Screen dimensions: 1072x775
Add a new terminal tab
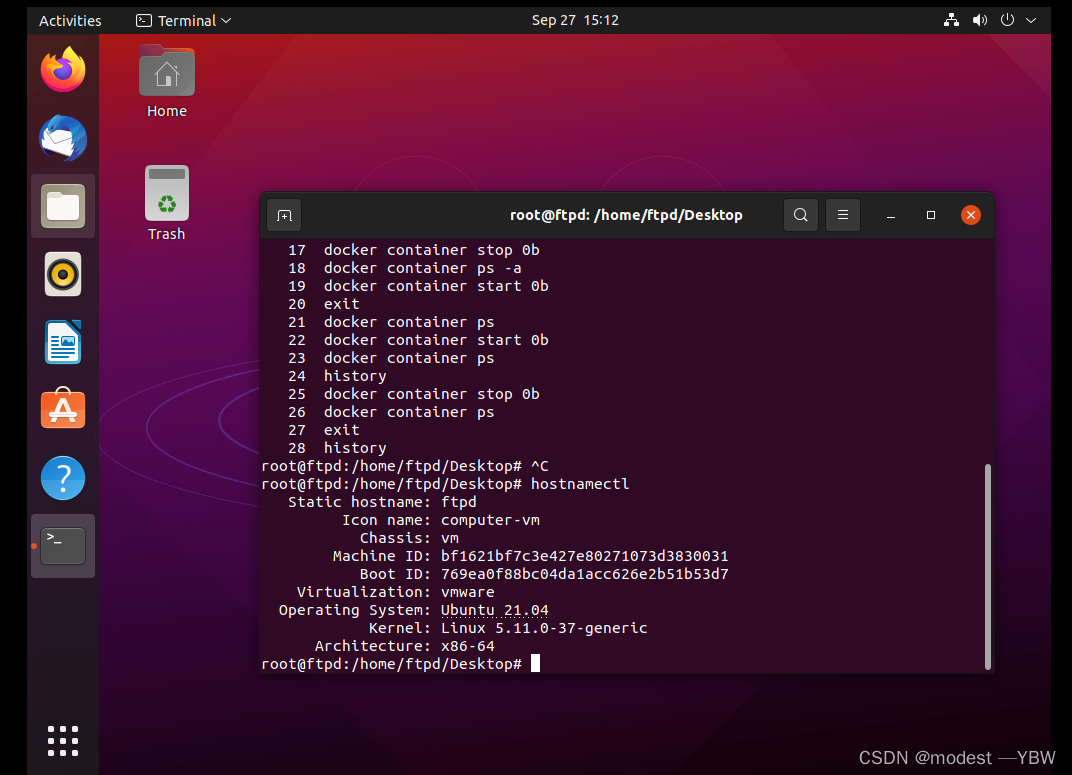[x=284, y=215]
